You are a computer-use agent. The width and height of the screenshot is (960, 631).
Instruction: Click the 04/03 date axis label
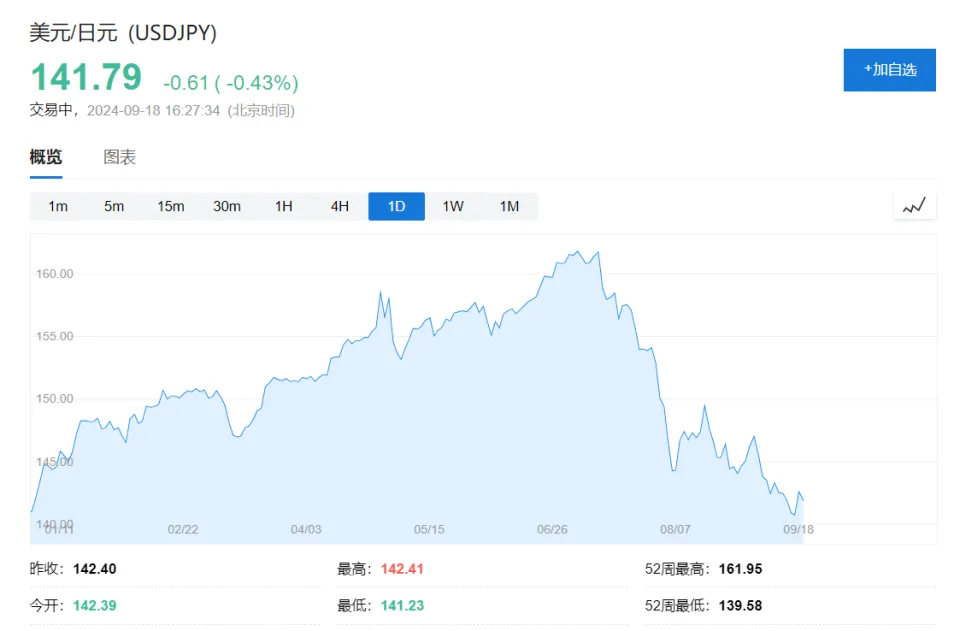306,530
